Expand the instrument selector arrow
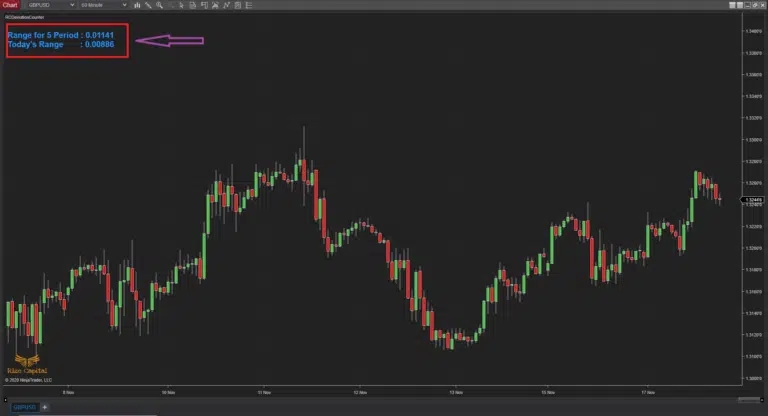 (71, 5)
